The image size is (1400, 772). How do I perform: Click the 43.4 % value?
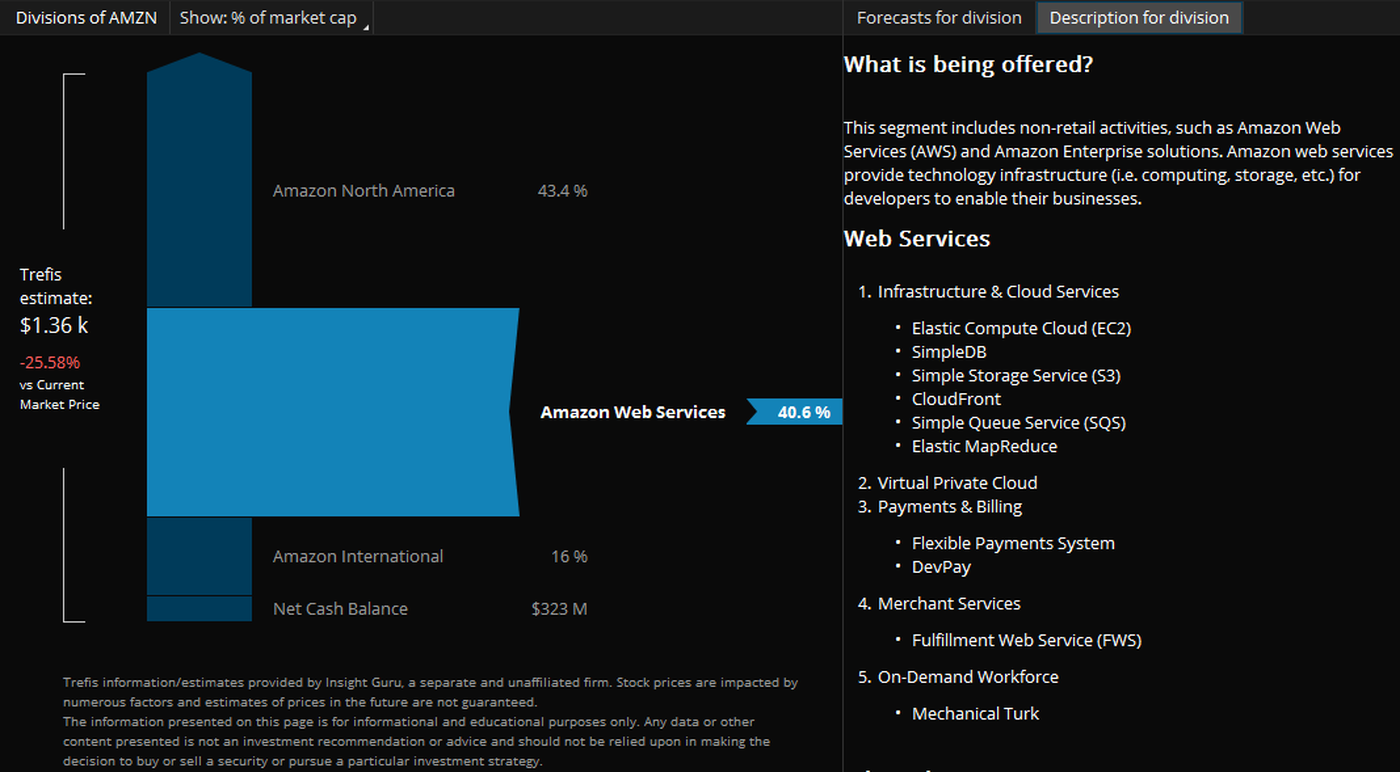point(562,191)
